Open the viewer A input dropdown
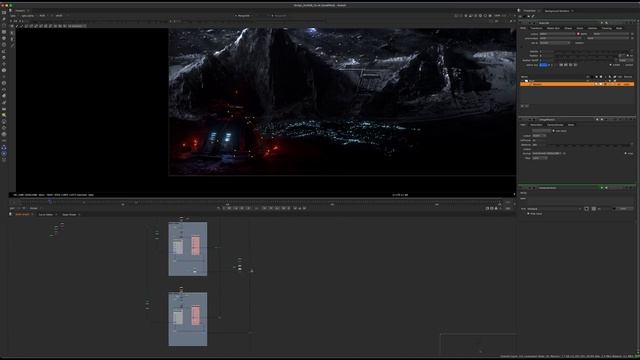This screenshot has height=360, width=640. 245,16
